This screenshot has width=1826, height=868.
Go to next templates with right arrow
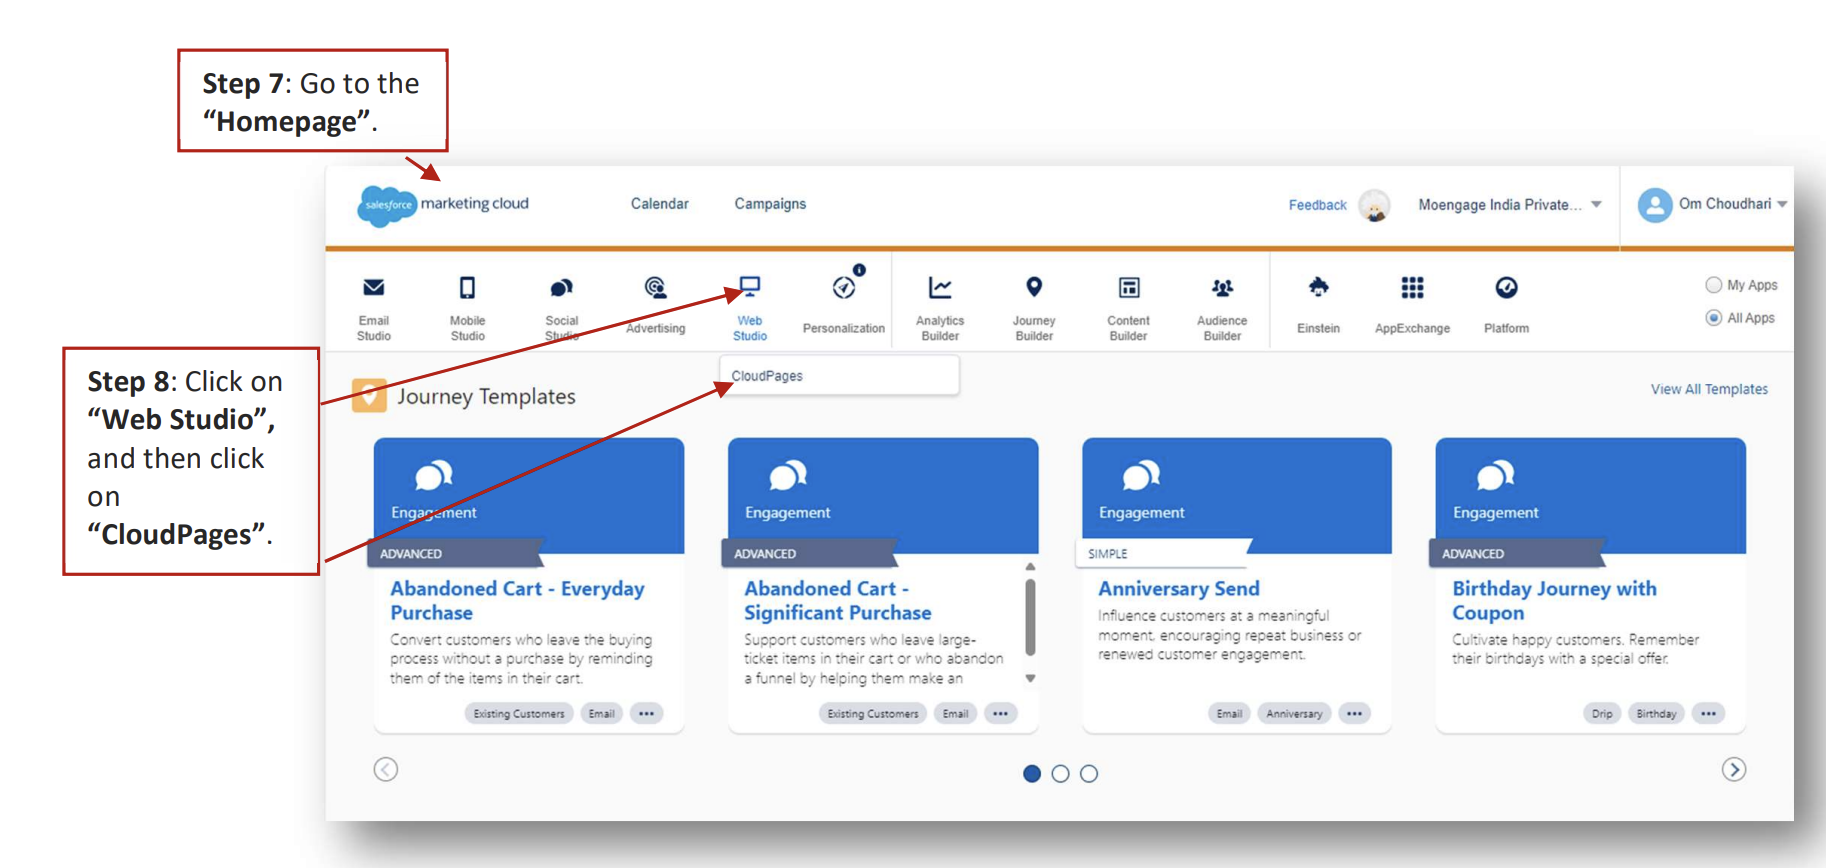(1734, 769)
